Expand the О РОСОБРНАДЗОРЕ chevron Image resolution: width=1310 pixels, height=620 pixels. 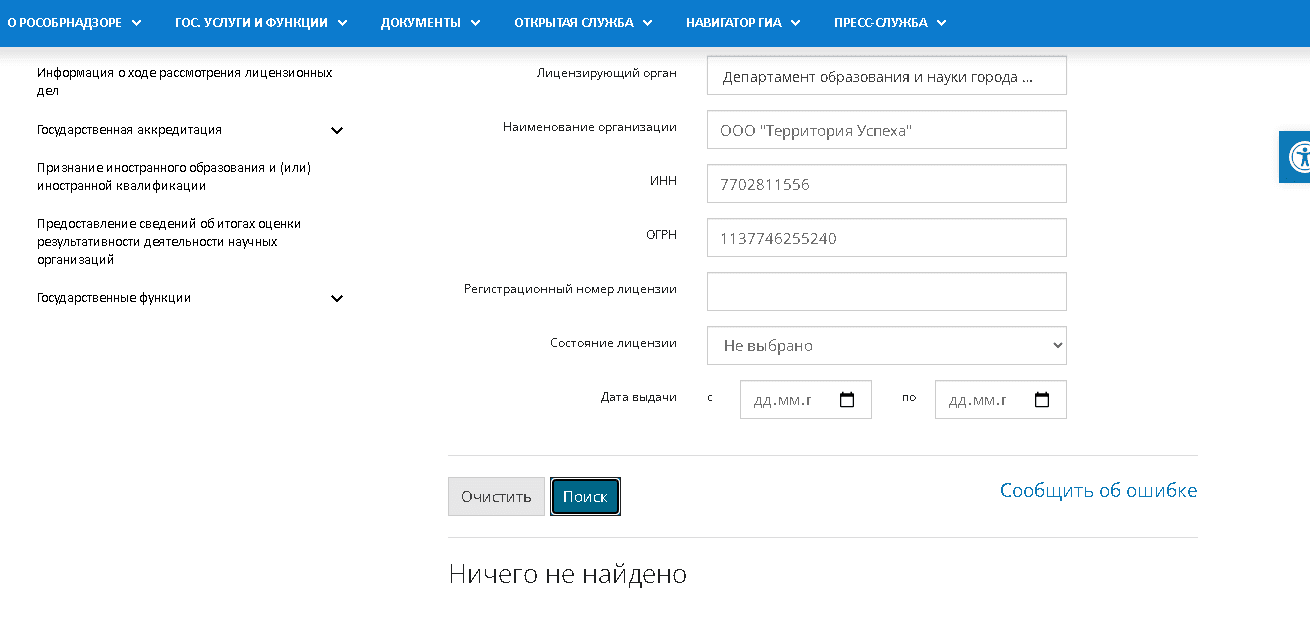click(x=137, y=22)
